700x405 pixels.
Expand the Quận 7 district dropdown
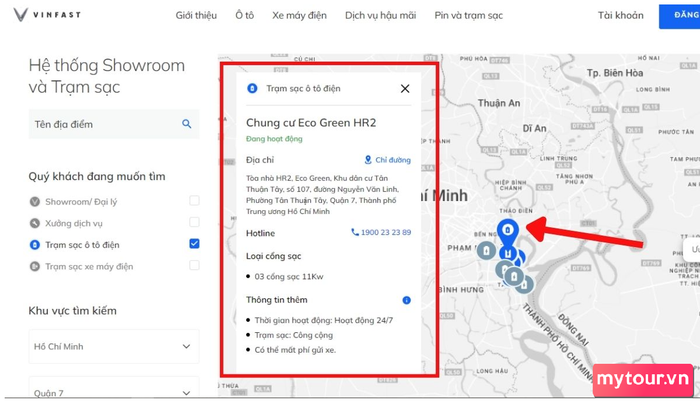[x=114, y=388]
